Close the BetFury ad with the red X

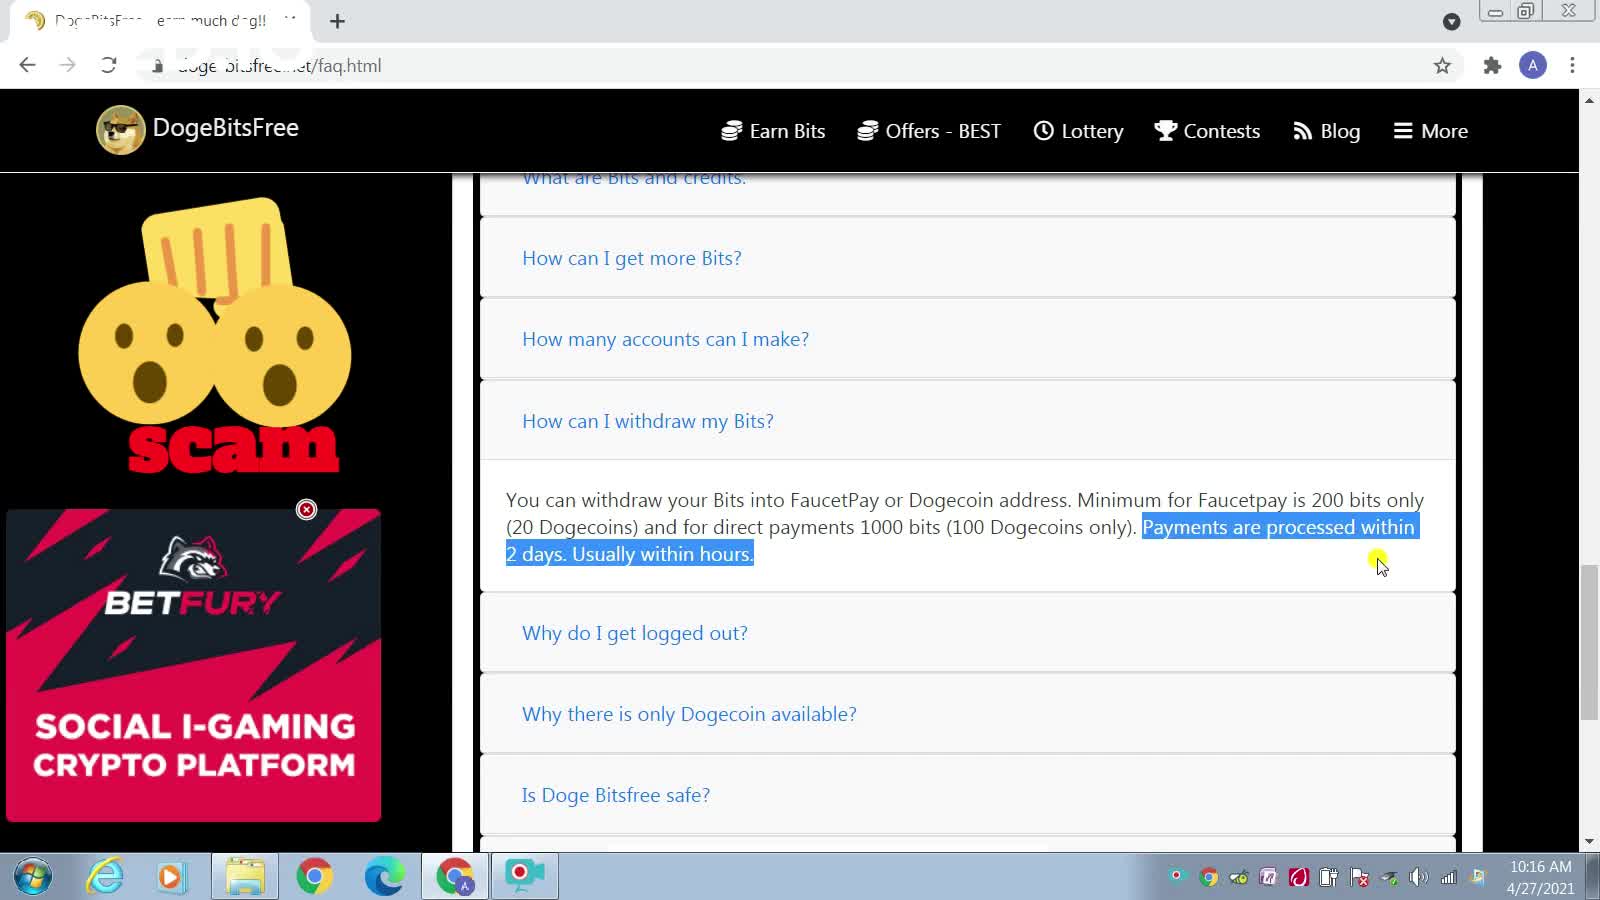tap(306, 510)
